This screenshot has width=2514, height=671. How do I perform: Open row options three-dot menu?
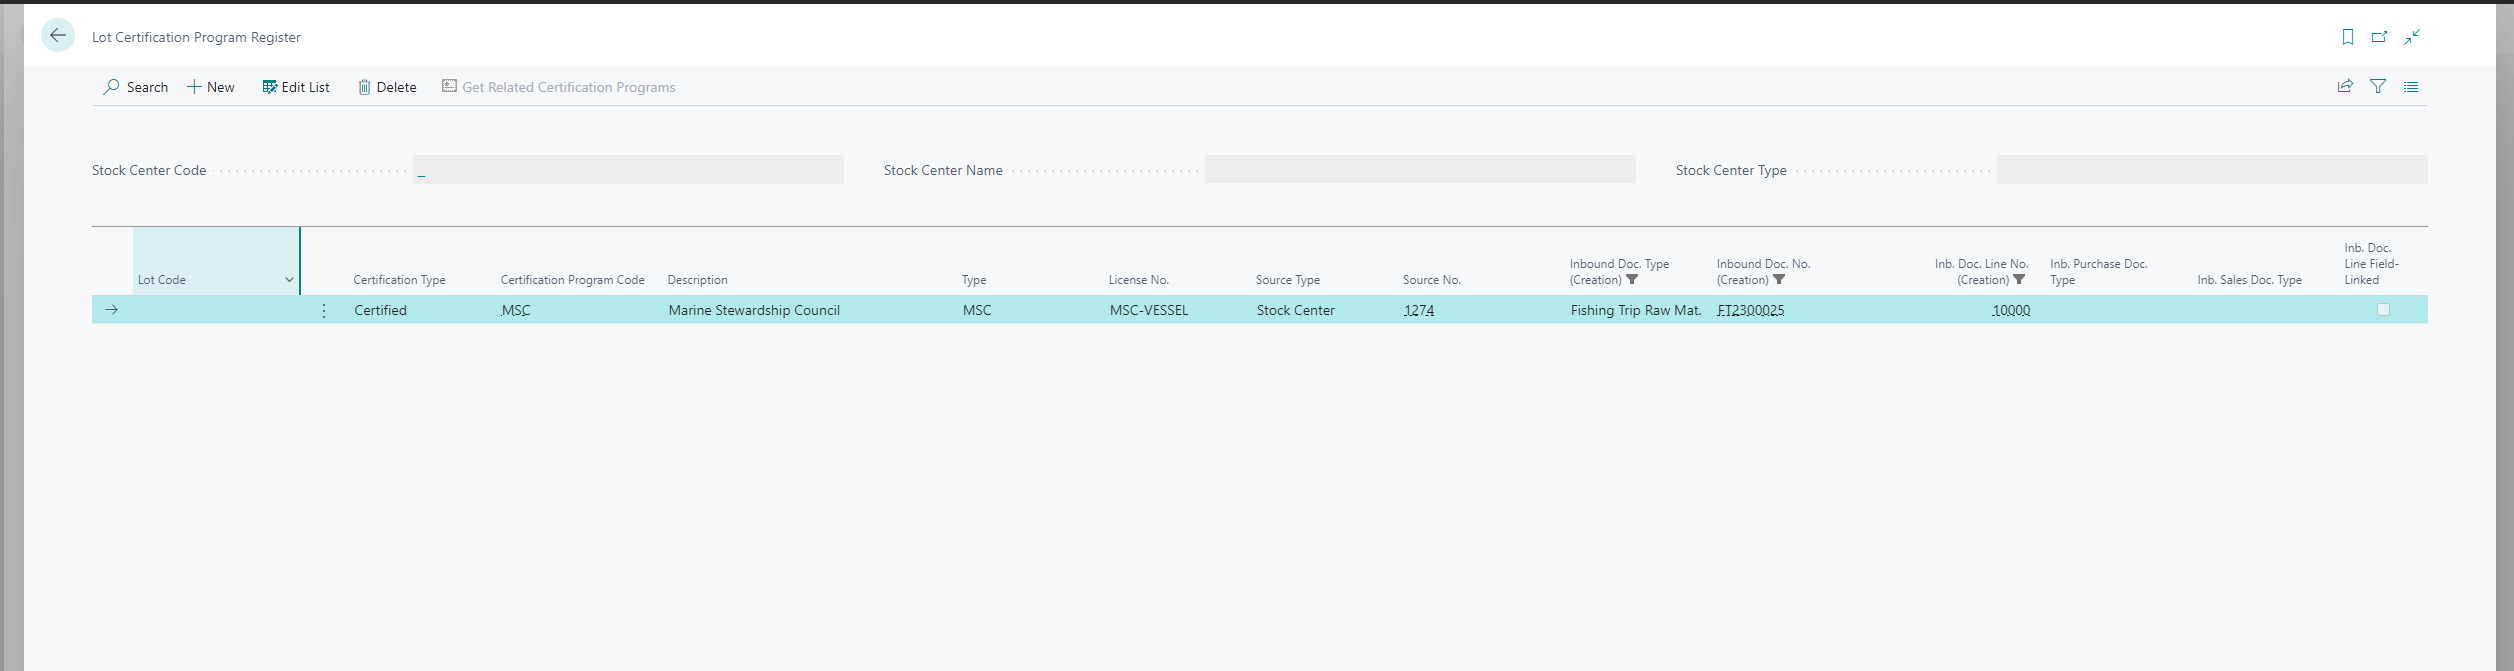coord(324,311)
